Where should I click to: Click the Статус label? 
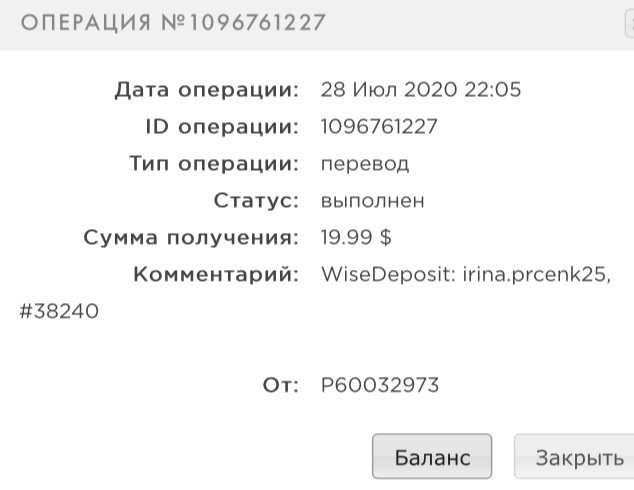click(257, 201)
